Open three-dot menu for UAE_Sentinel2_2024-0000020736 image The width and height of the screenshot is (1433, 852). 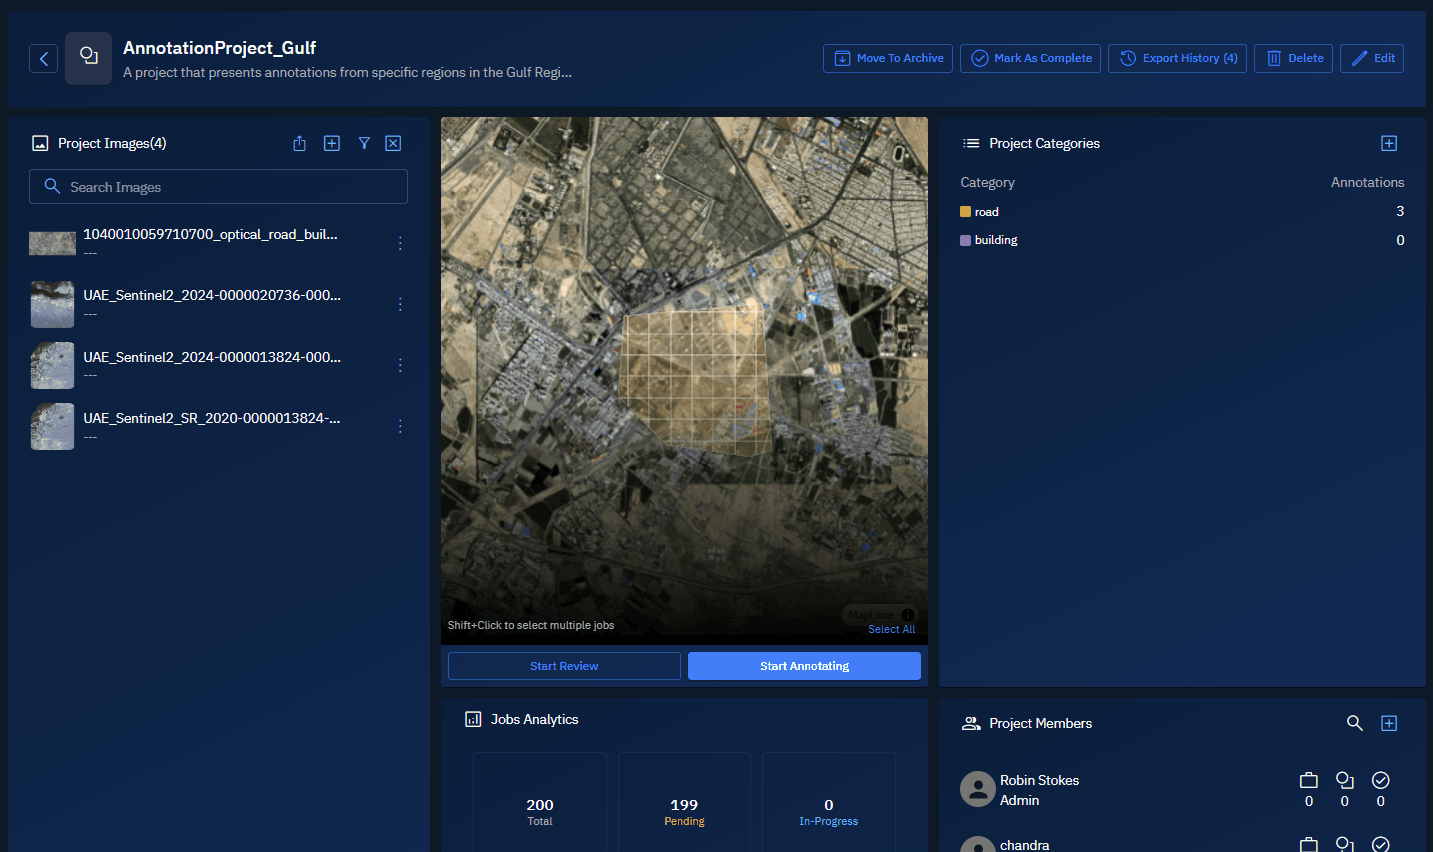point(400,304)
